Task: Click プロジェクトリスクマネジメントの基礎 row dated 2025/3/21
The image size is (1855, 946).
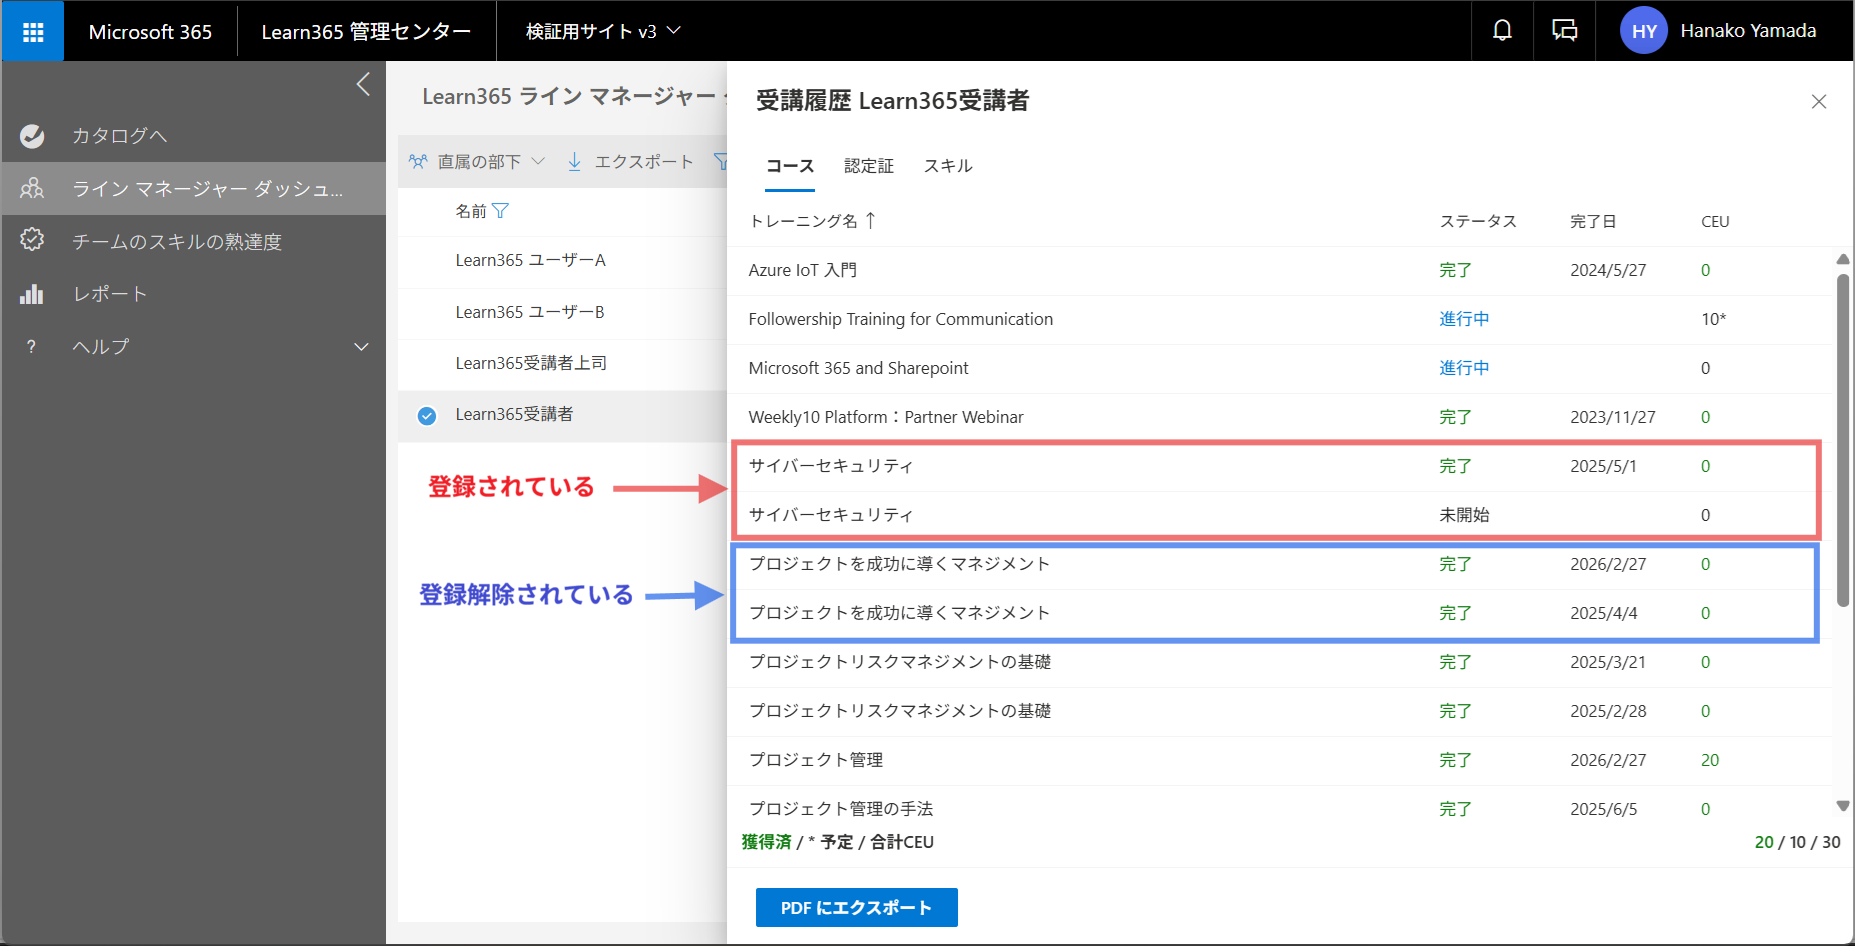Action: click(x=1279, y=663)
